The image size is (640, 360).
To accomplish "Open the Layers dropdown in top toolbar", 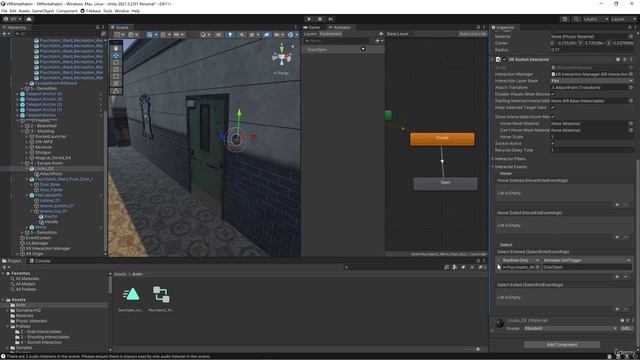I will coord(595,19).
